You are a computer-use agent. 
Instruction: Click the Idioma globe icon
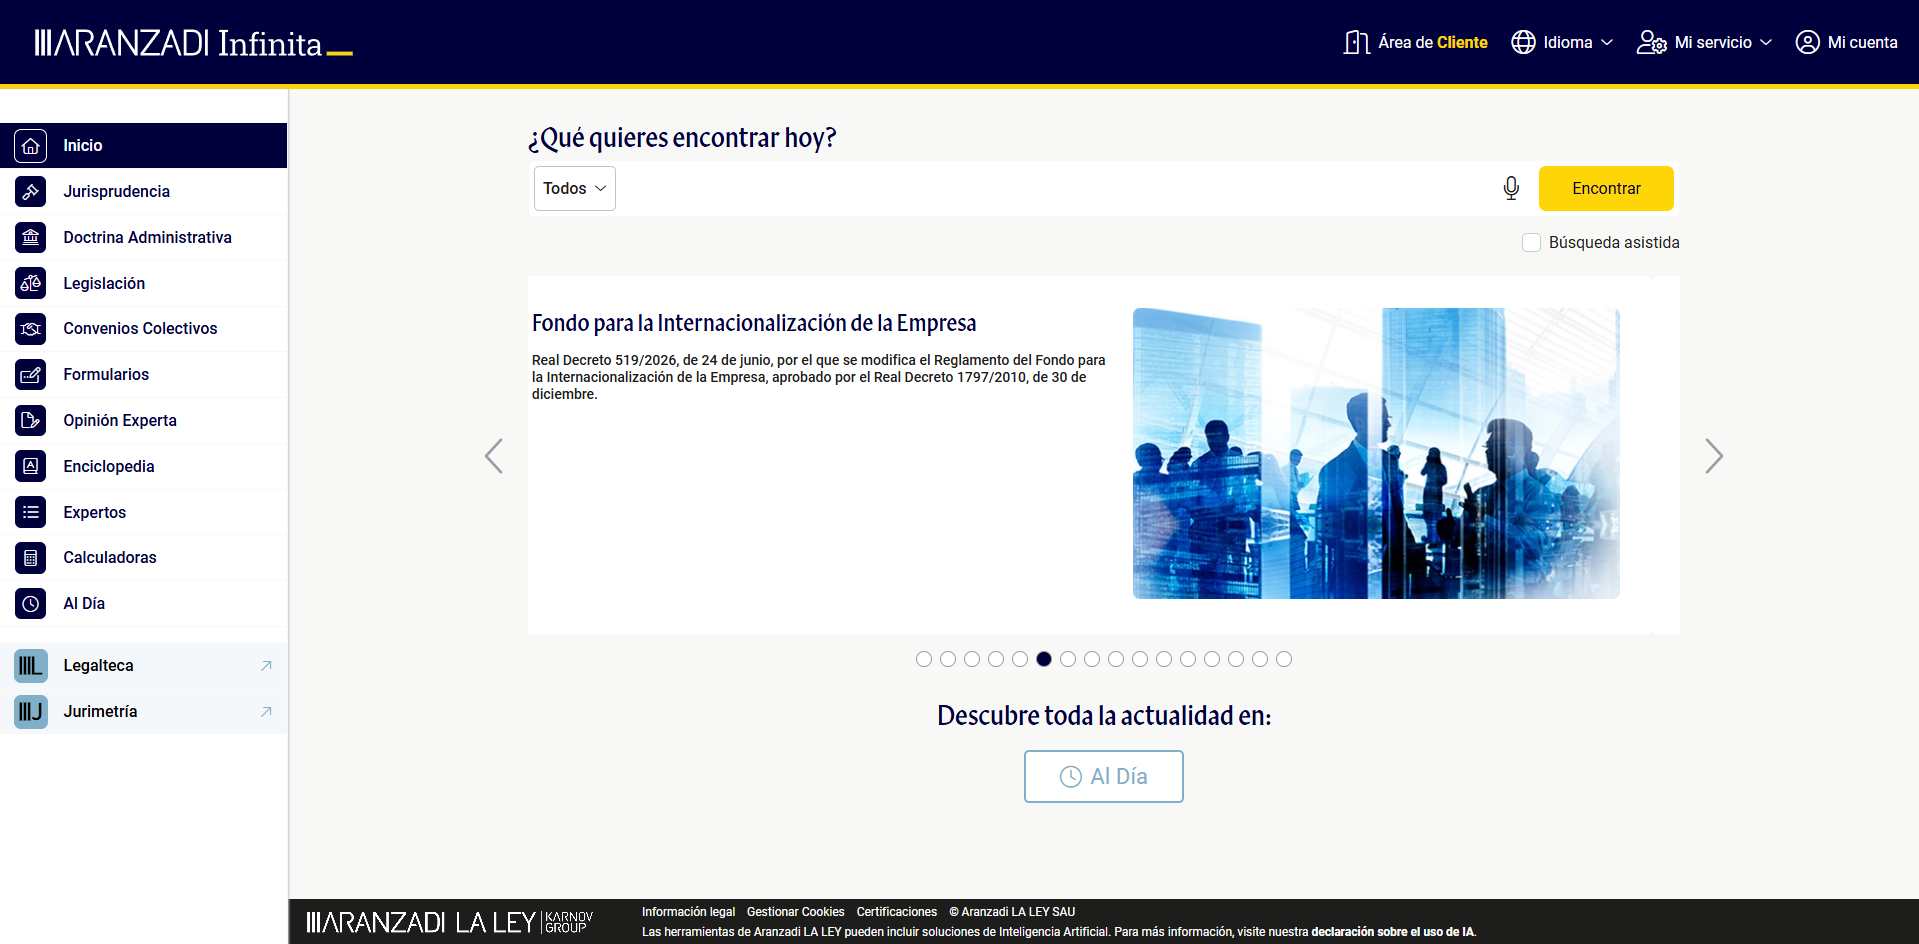coord(1523,42)
